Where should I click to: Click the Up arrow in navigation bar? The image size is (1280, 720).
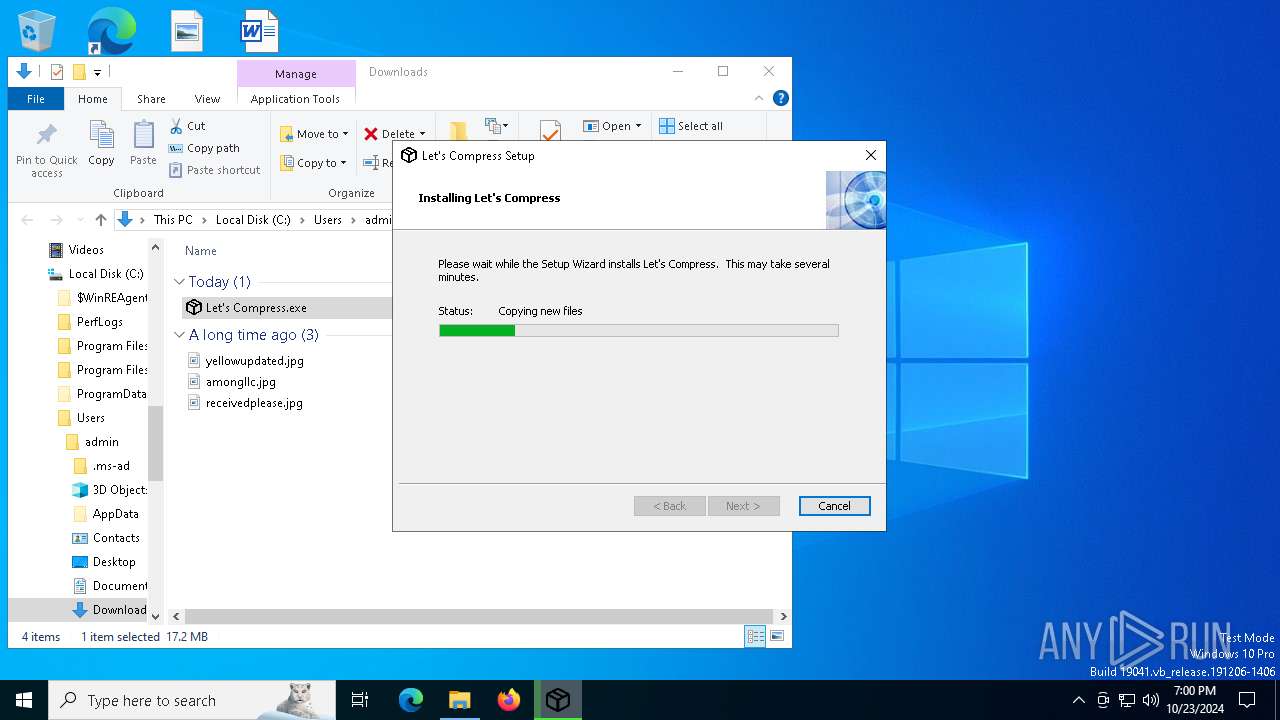(100, 220)
